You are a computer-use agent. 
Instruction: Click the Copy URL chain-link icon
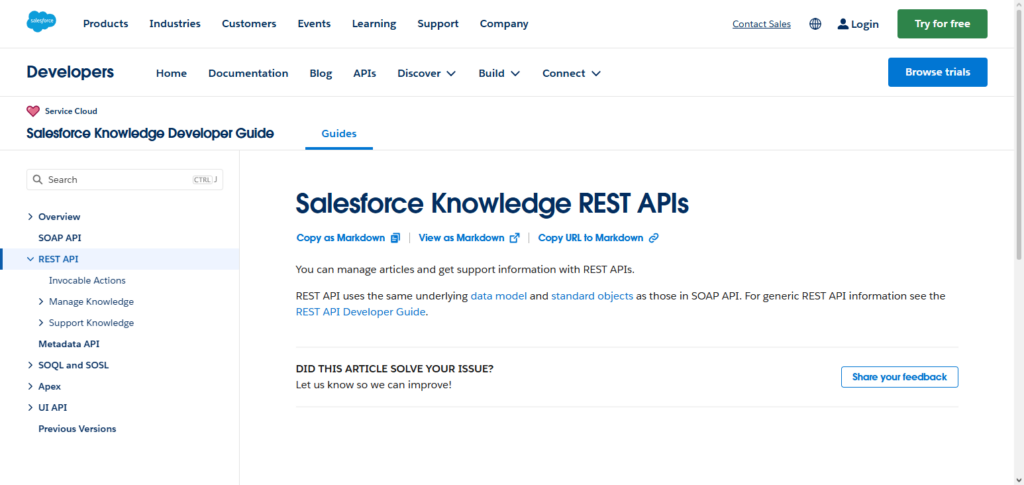pyautogui.click(x=654, y=238)
